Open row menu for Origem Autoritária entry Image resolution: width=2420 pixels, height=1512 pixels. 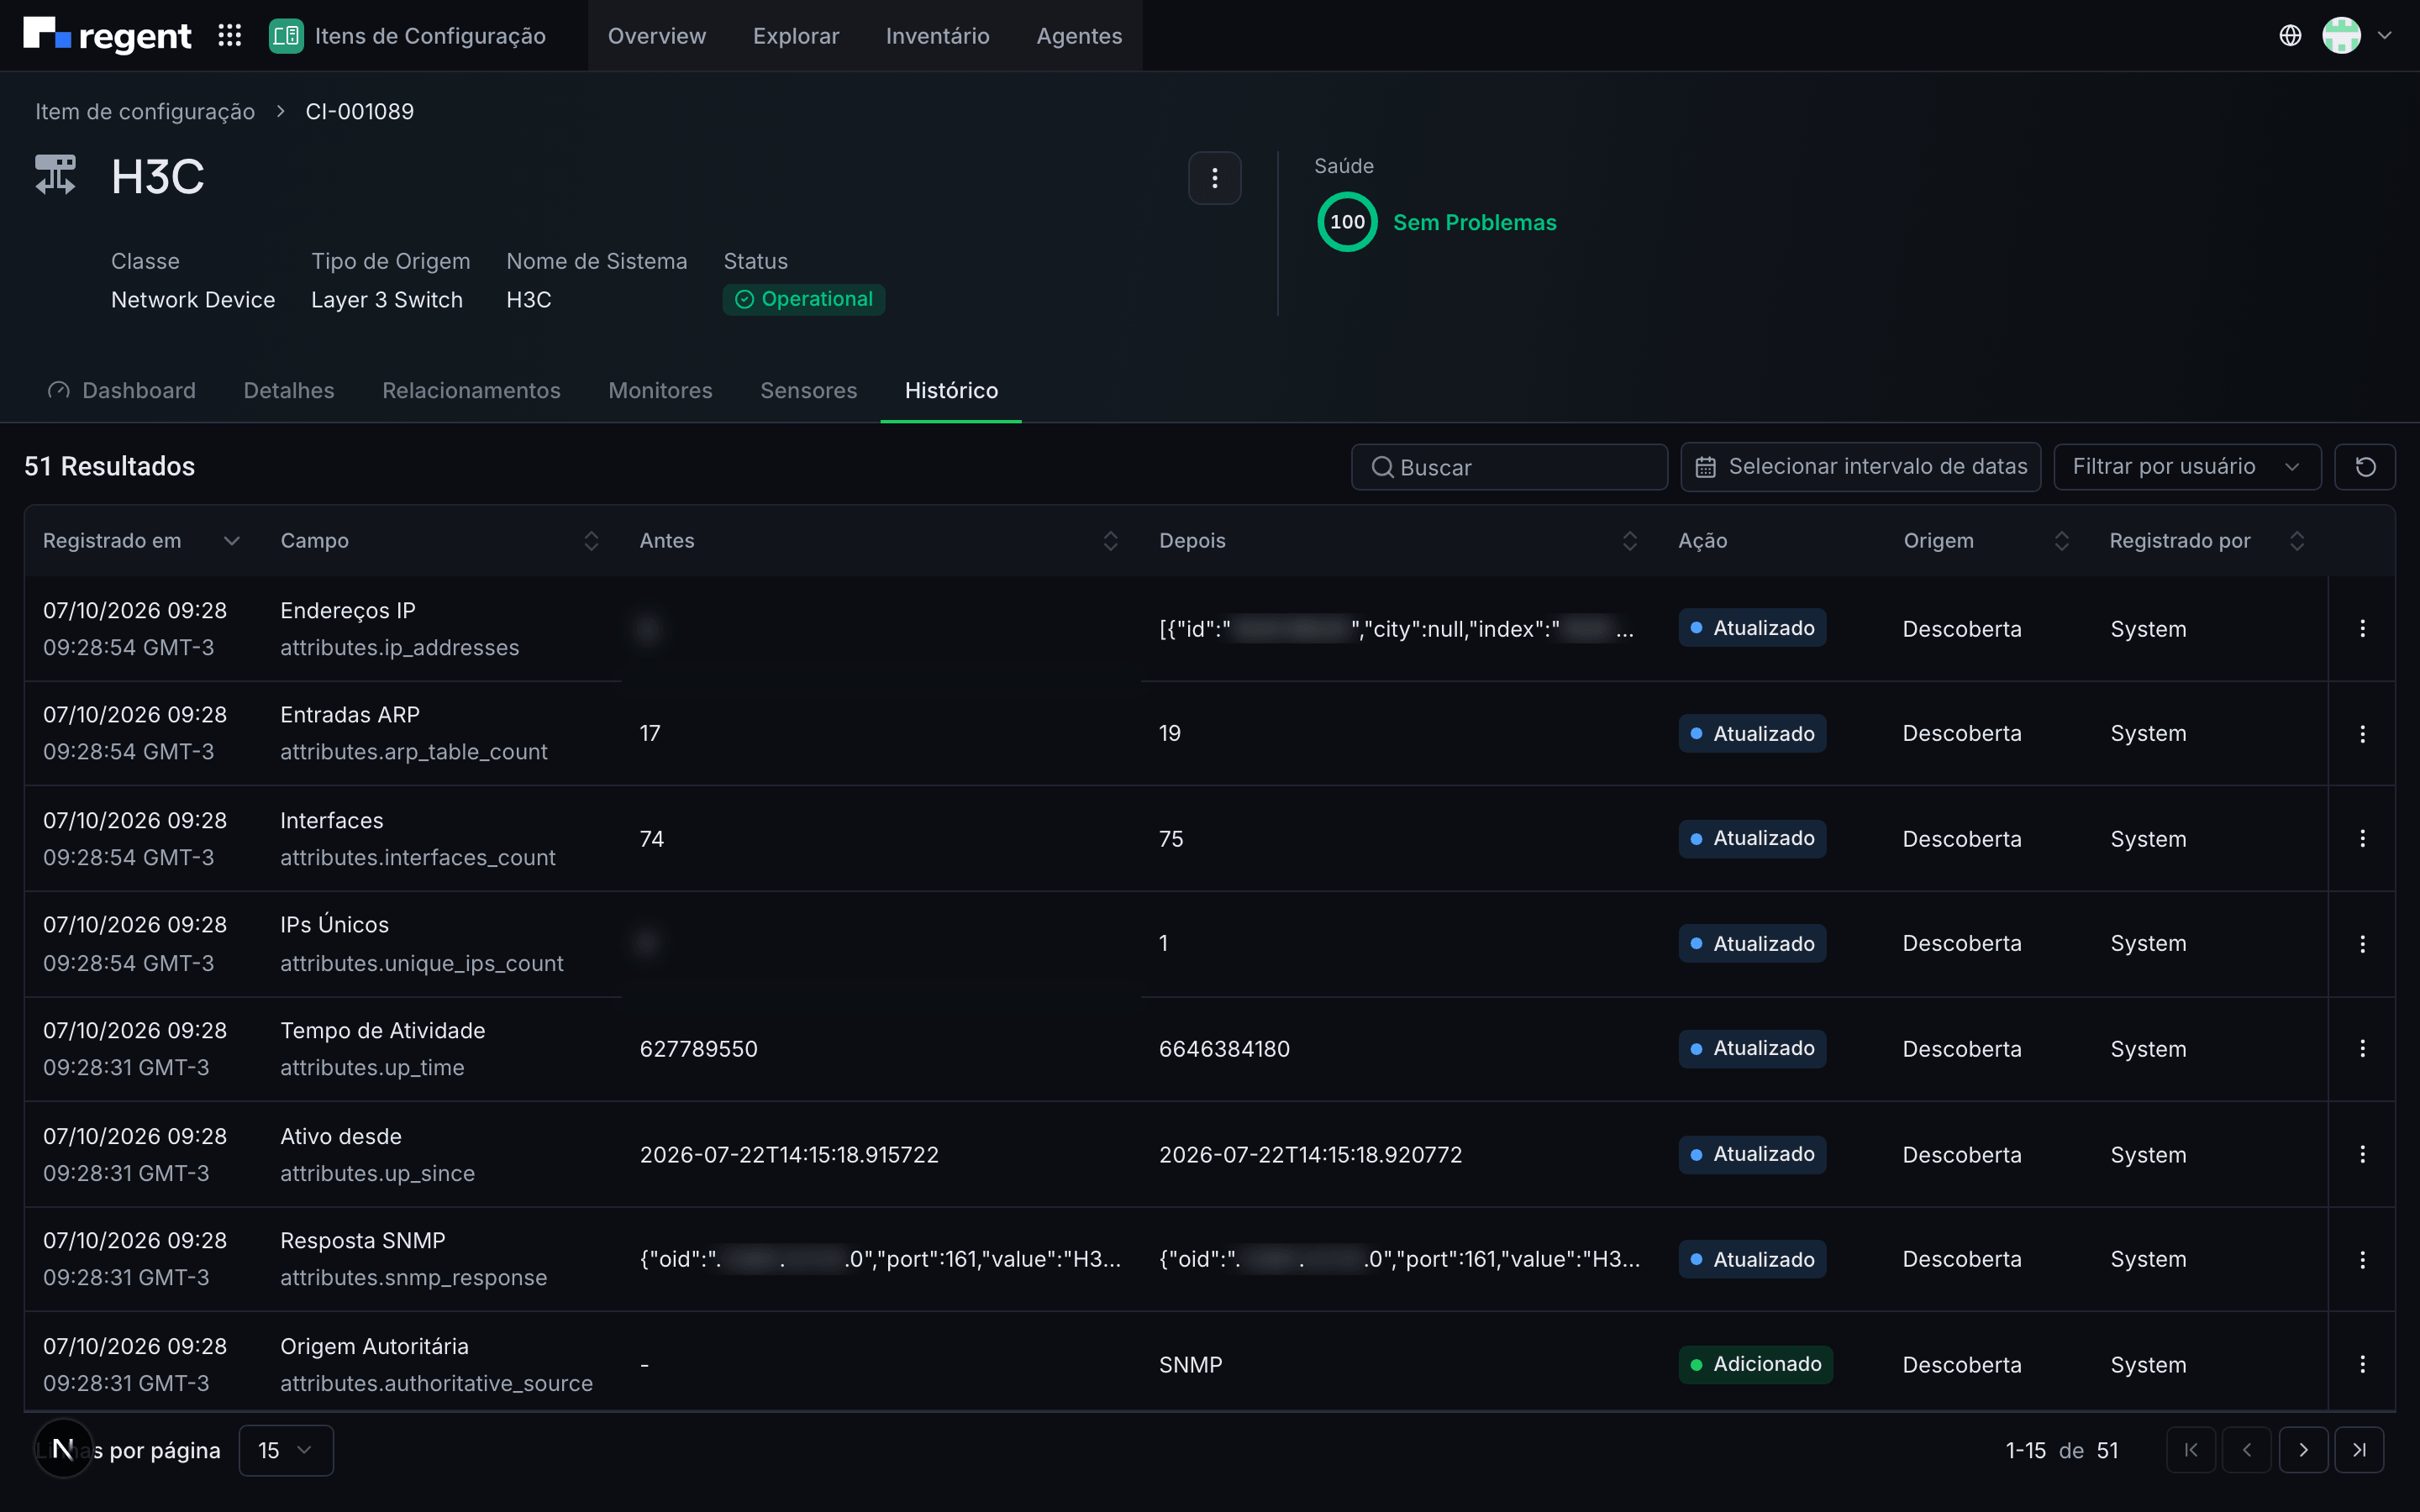[x=2362, y=1364]
